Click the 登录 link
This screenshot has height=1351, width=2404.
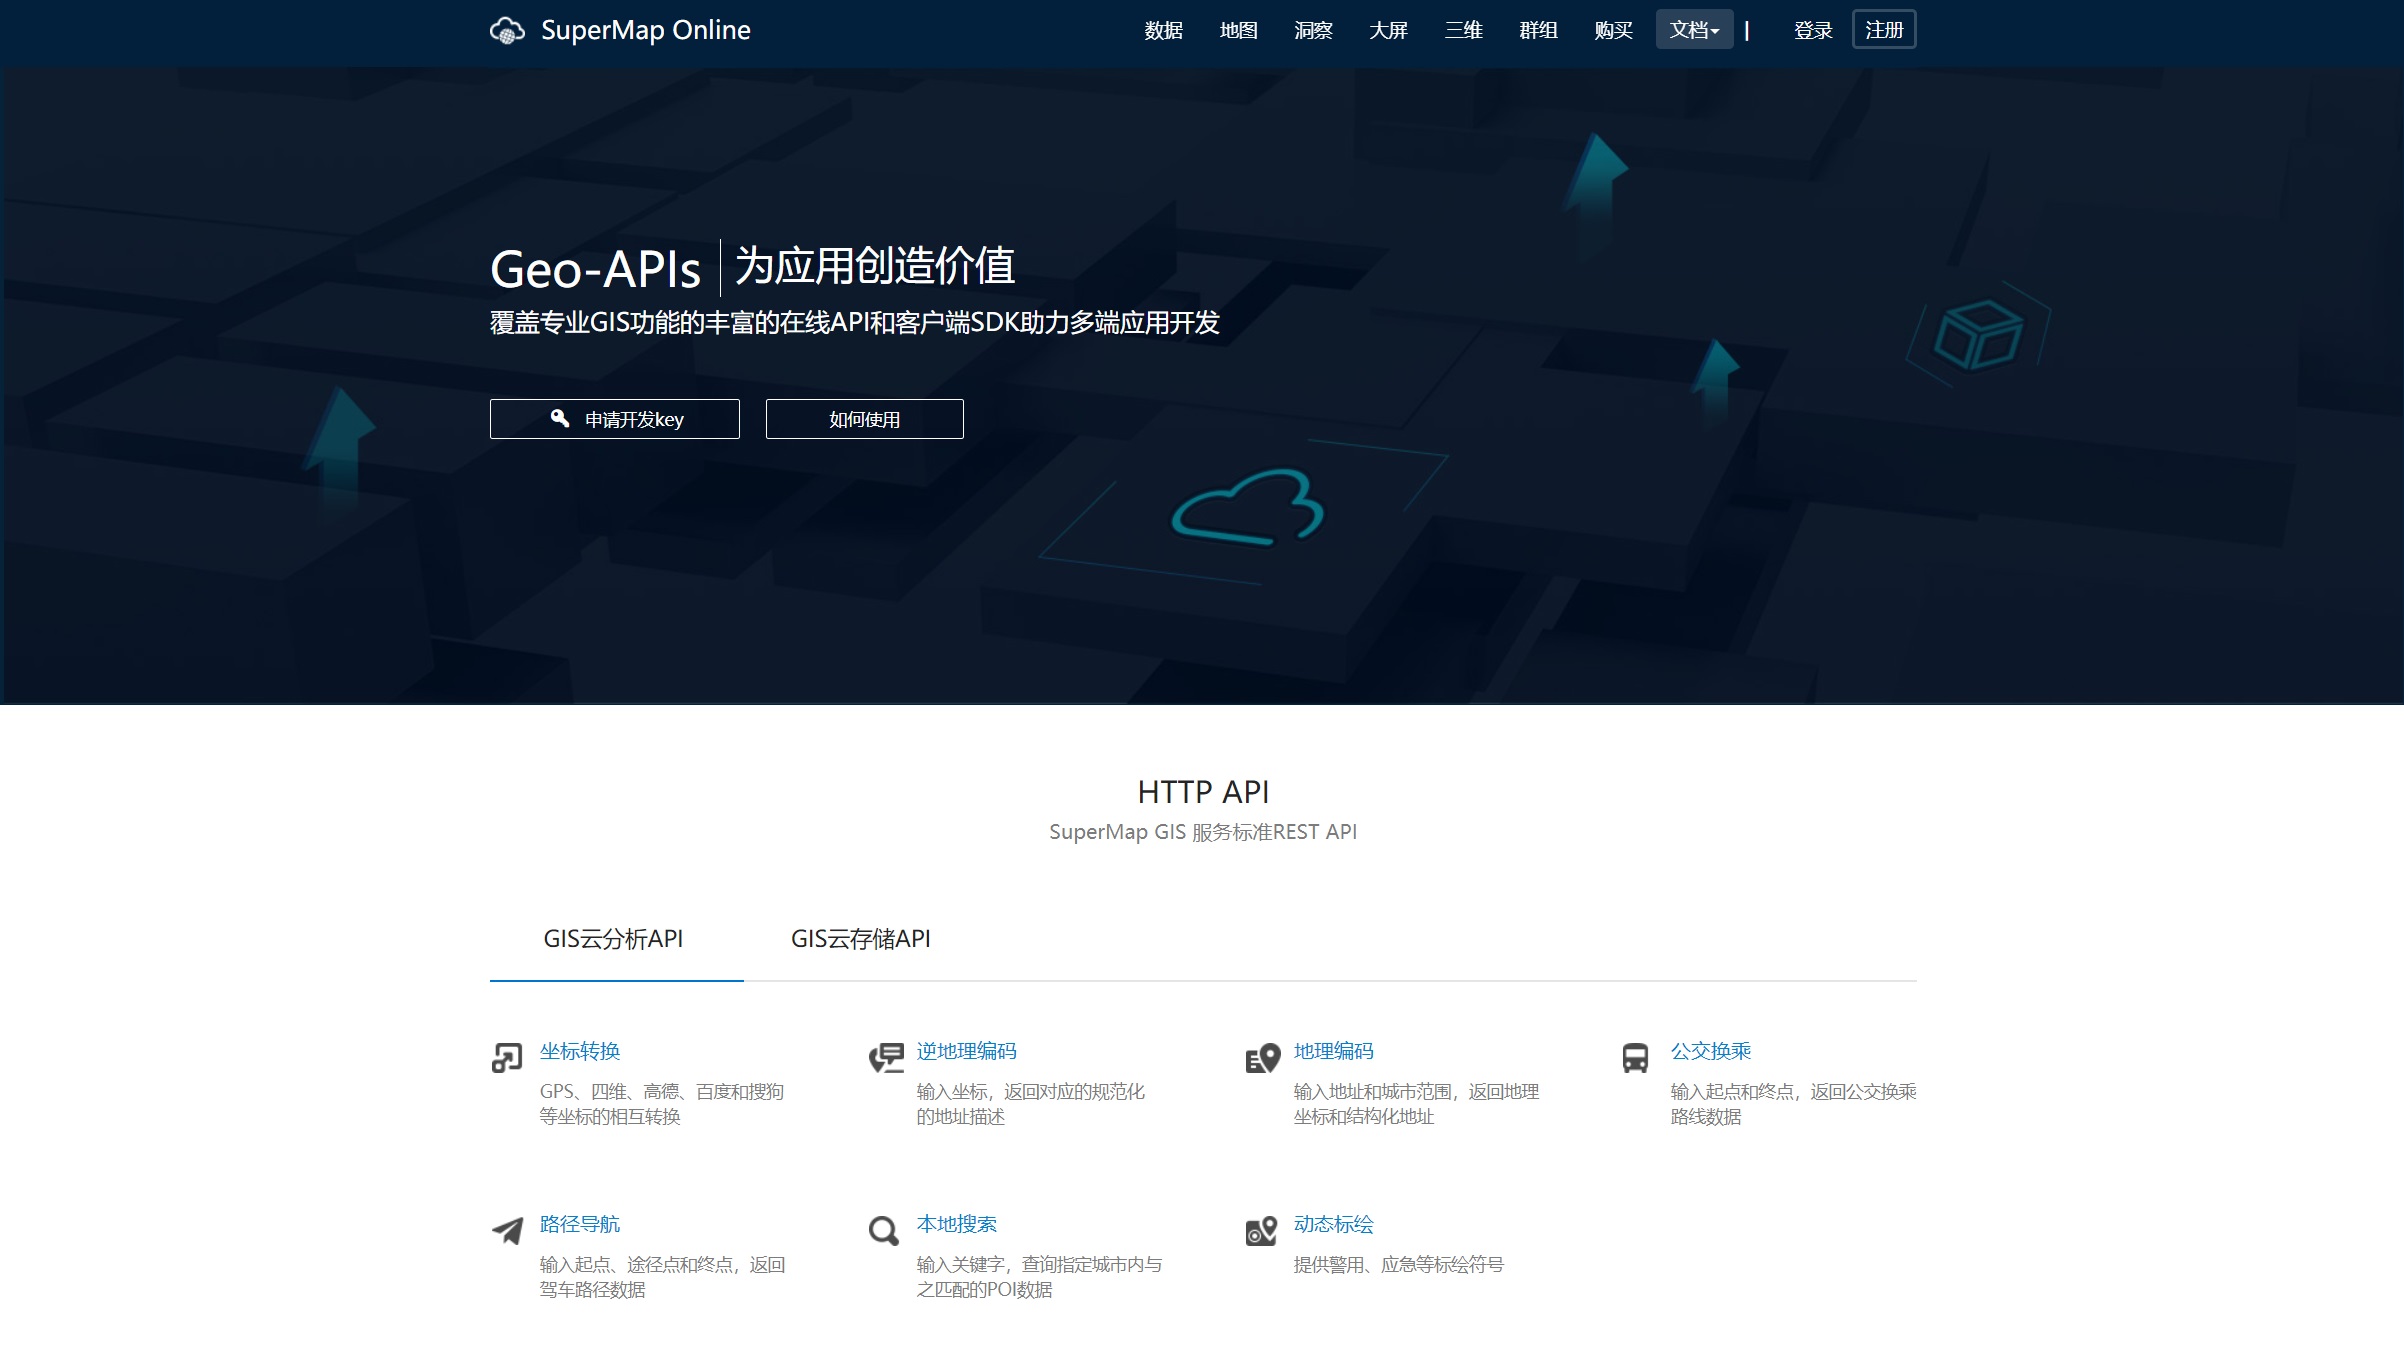tap(1812, 31)
